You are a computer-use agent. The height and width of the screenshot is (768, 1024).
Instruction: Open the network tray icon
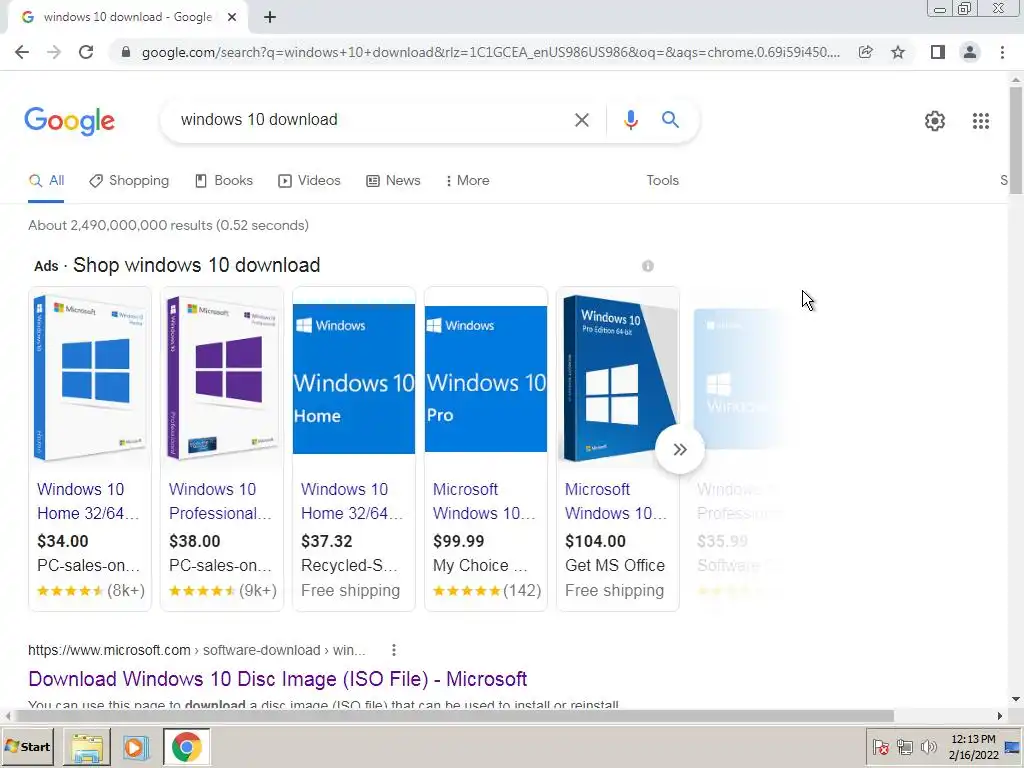(905, 747)
